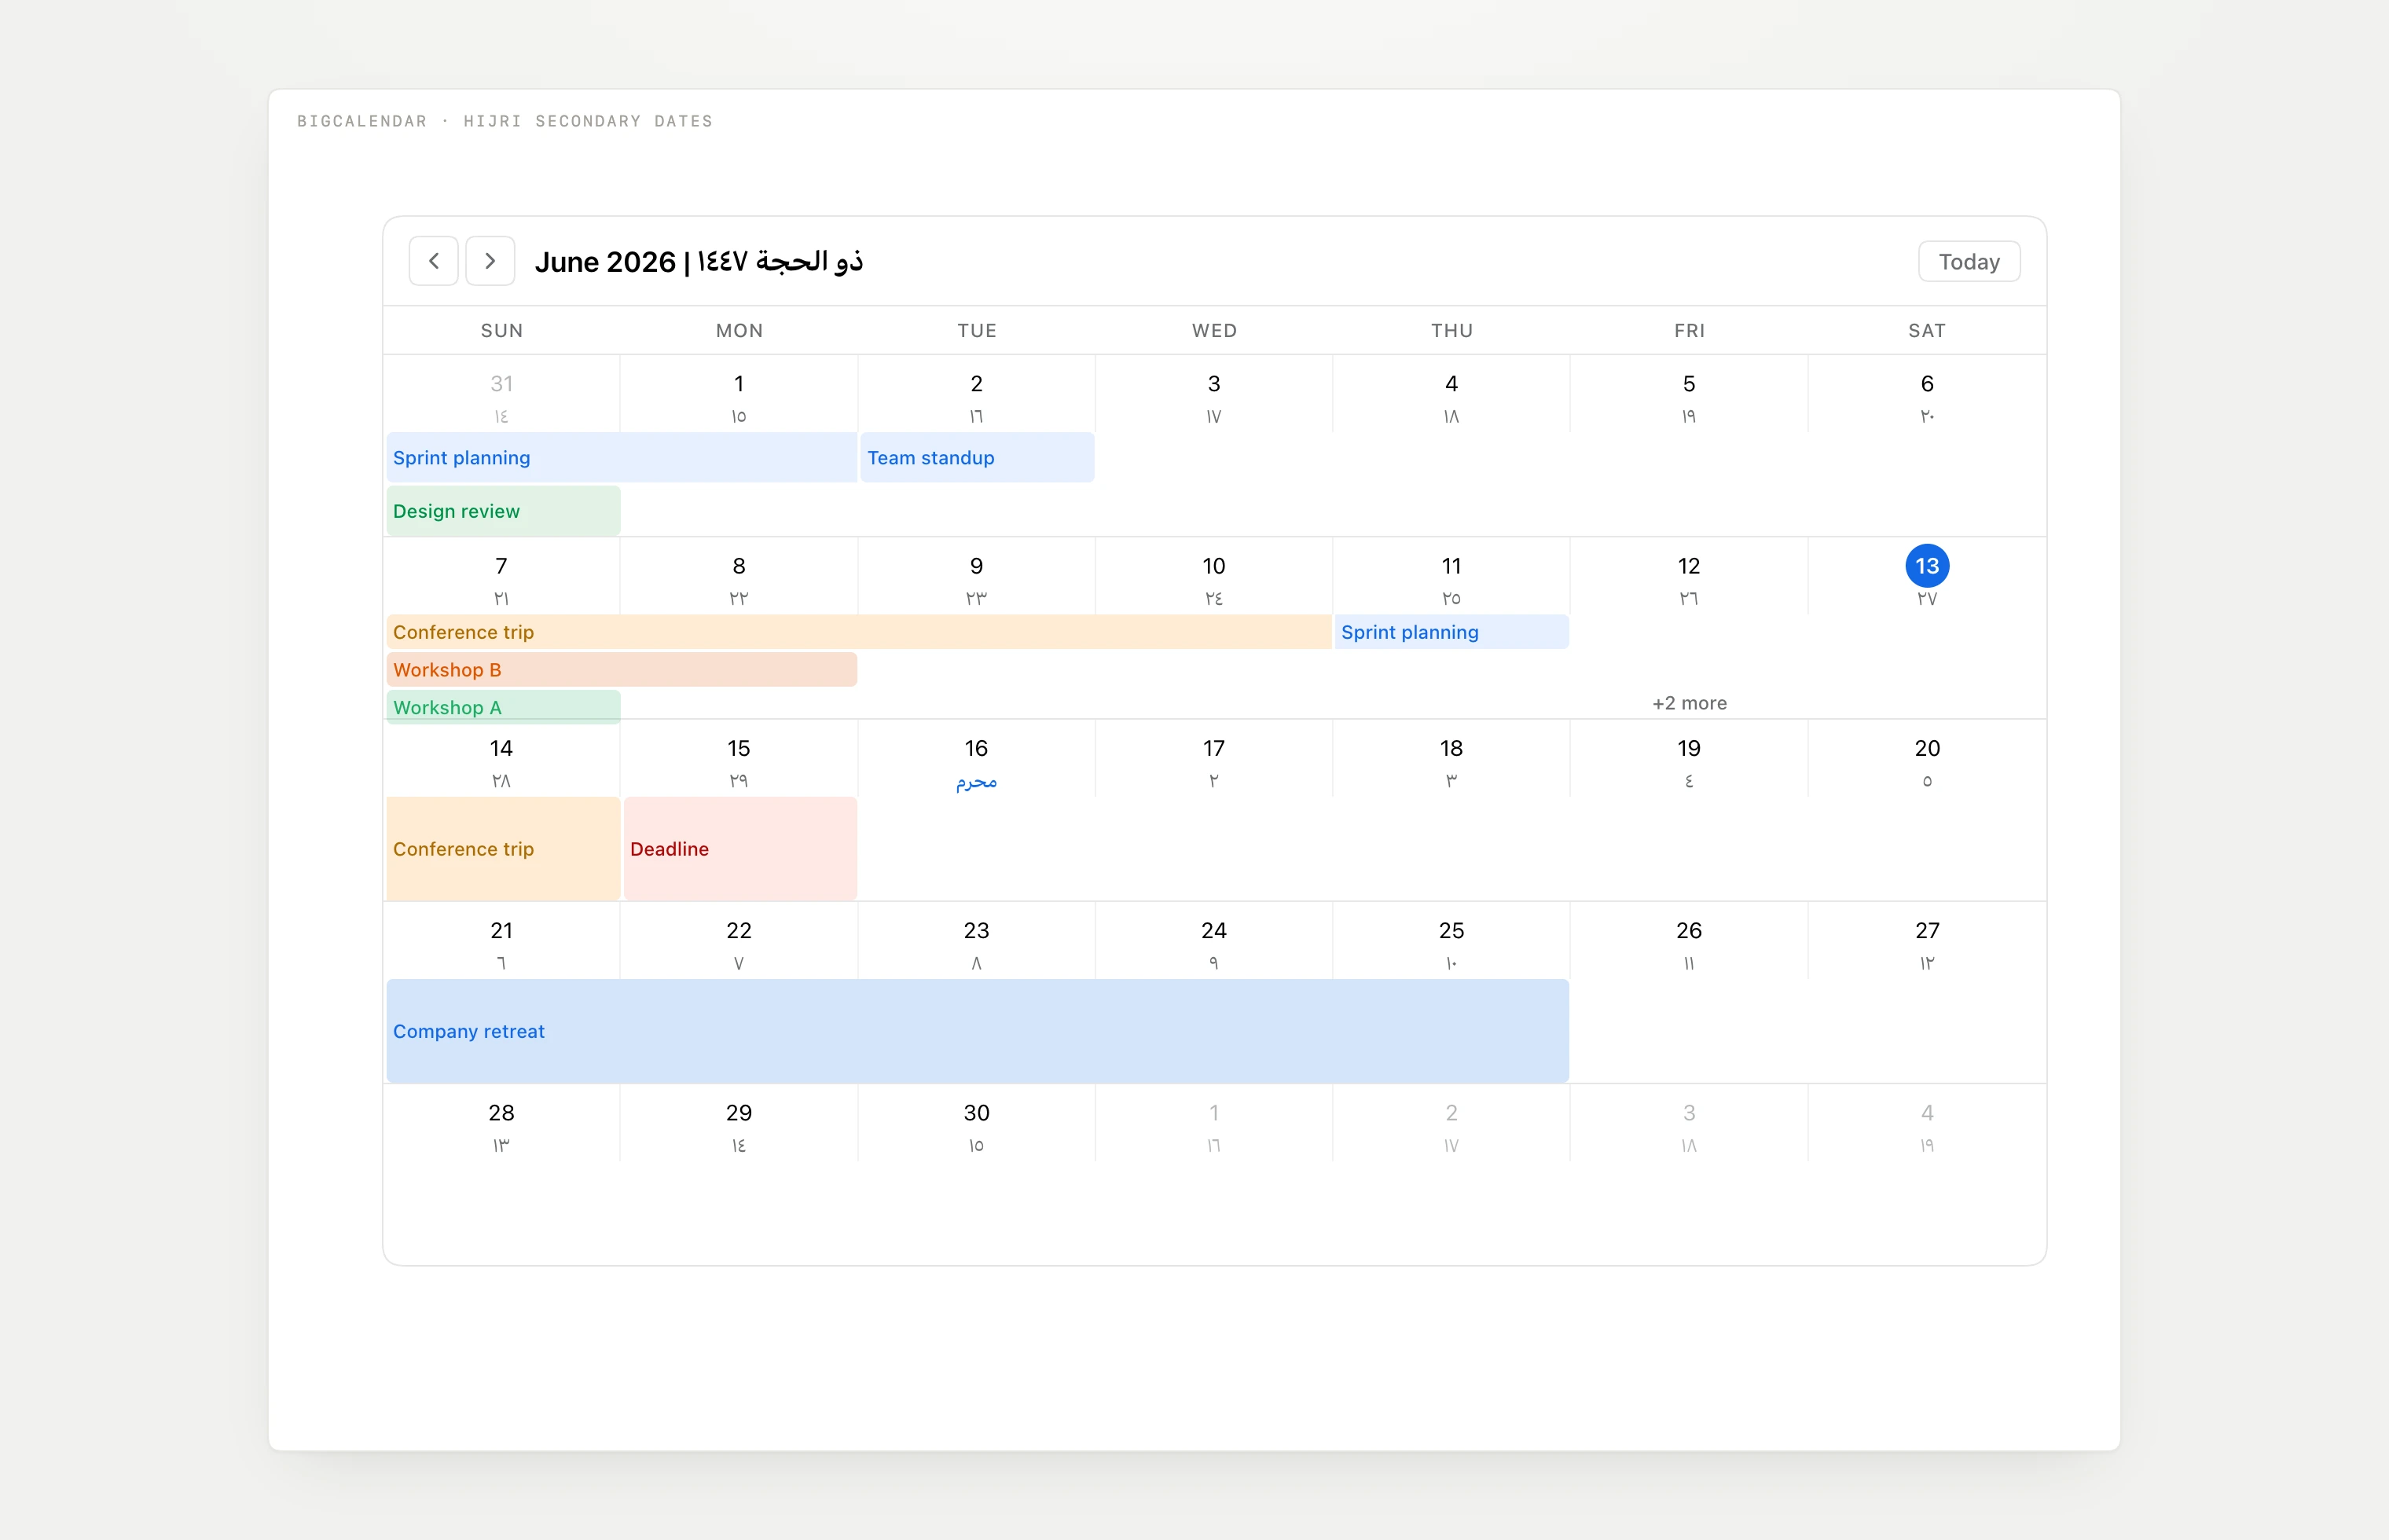Open the Workshop B event
2389x1540 pixels.
click(x=621, y=669)
